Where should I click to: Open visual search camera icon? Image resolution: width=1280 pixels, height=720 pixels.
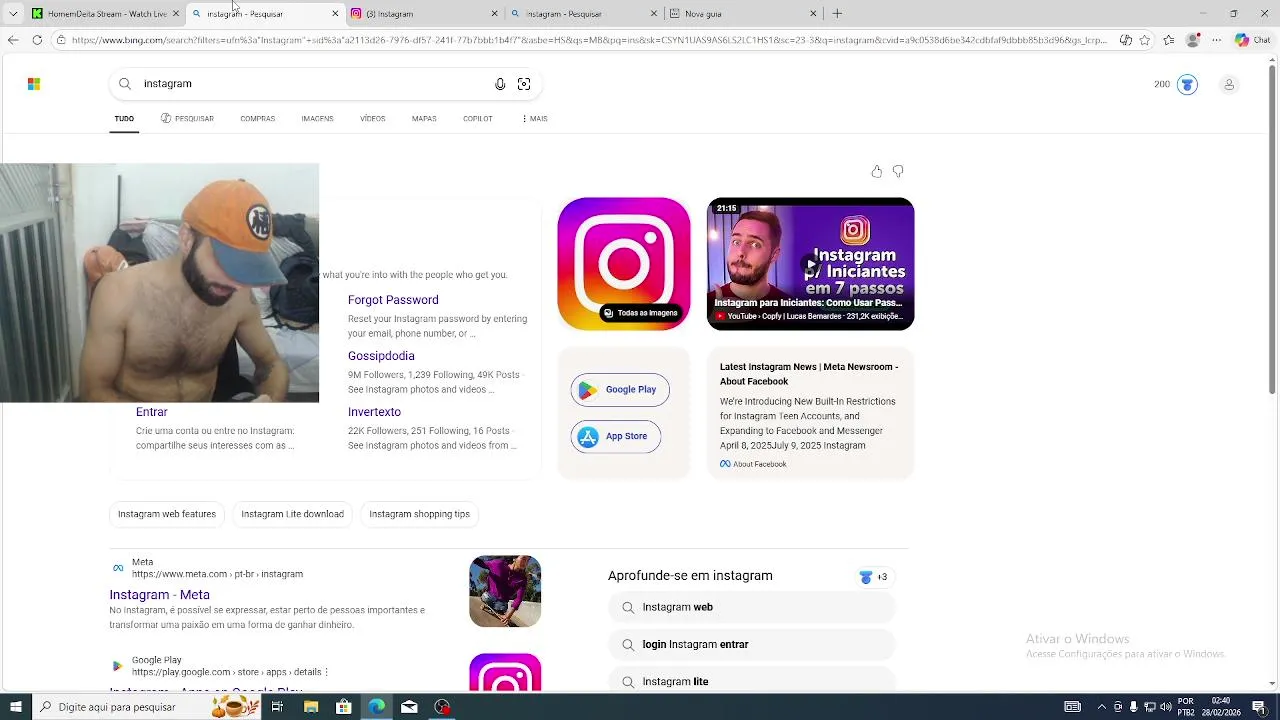(x=524, y=84)
